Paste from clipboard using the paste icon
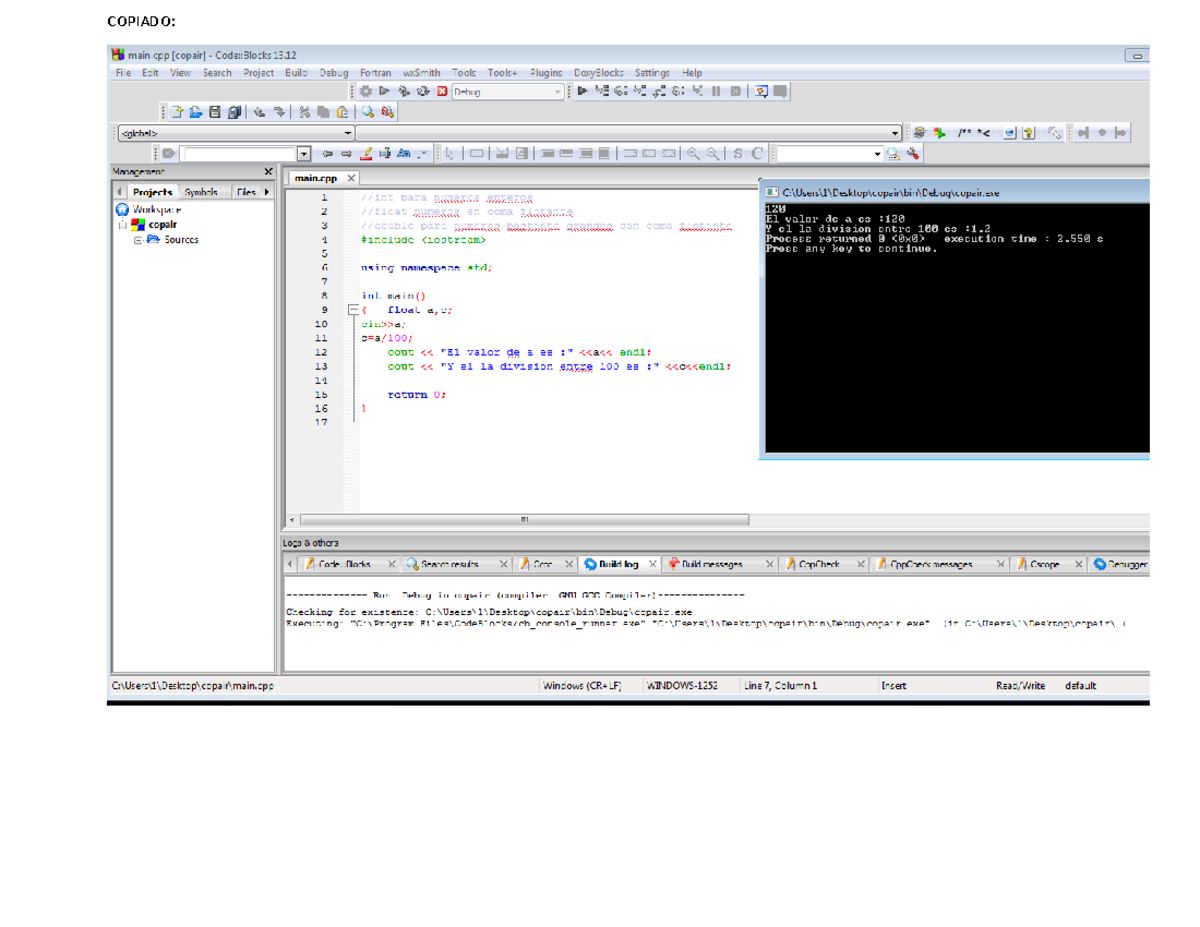 (x=342, y=111)
